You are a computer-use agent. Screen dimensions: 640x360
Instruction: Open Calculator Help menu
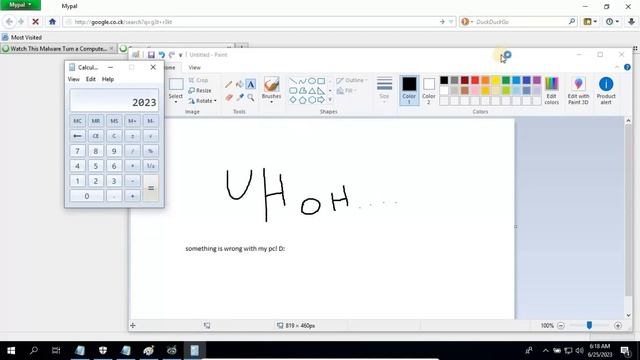click(x=108, y=79)
